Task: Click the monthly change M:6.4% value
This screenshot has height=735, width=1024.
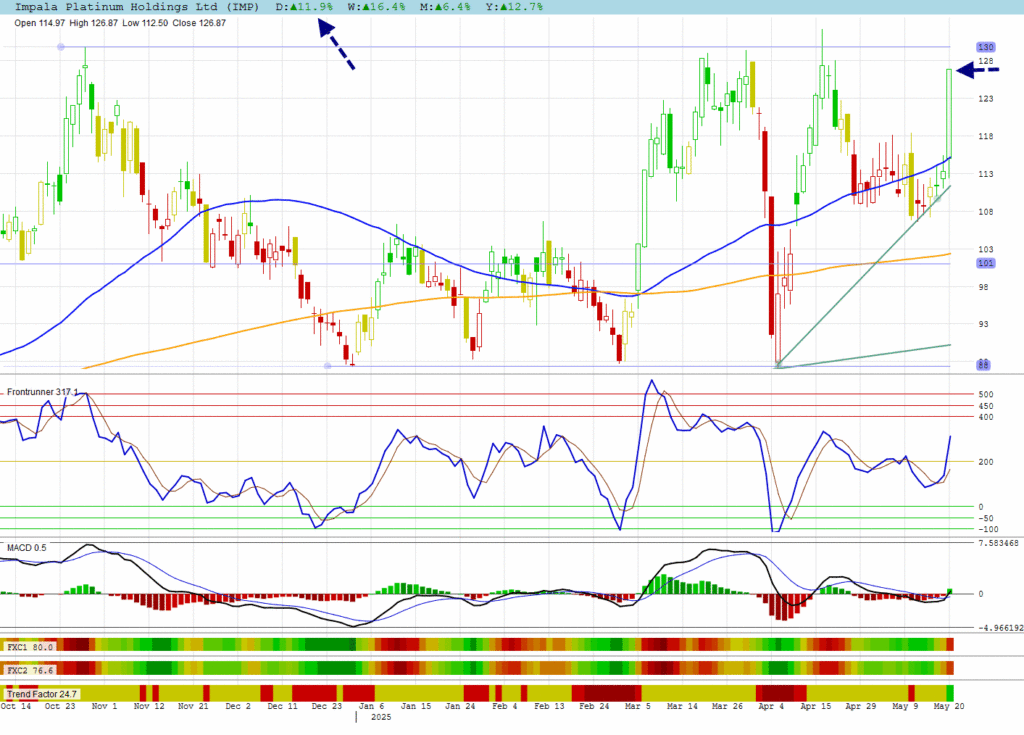Action: pos(445,7)
